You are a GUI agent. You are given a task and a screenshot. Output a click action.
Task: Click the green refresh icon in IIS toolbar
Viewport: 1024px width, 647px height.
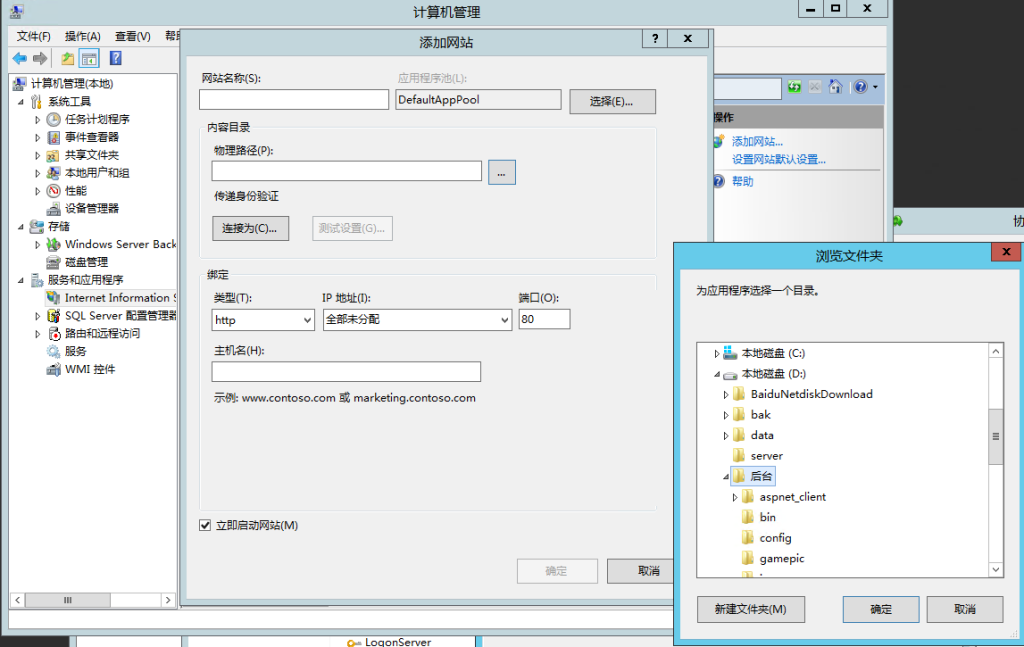[x=794, y=87]
